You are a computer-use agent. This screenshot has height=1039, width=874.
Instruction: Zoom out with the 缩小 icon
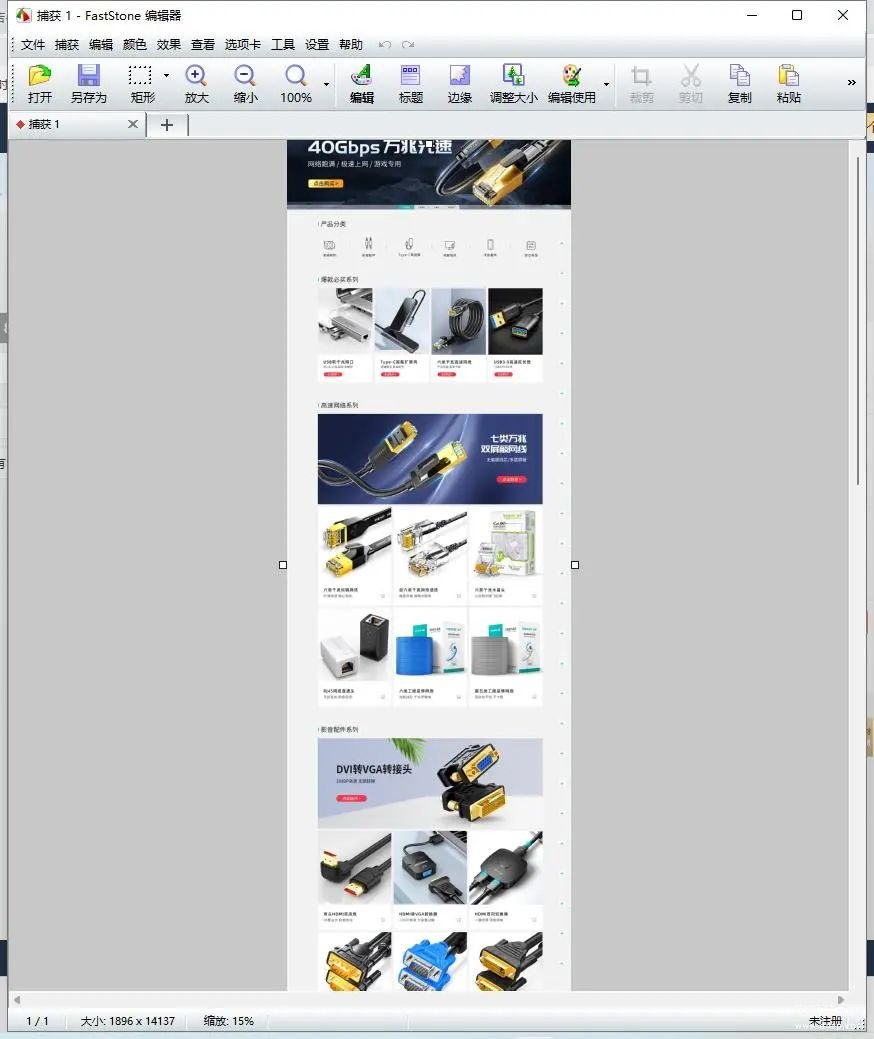pyautogui.click(x=245, y=83)
